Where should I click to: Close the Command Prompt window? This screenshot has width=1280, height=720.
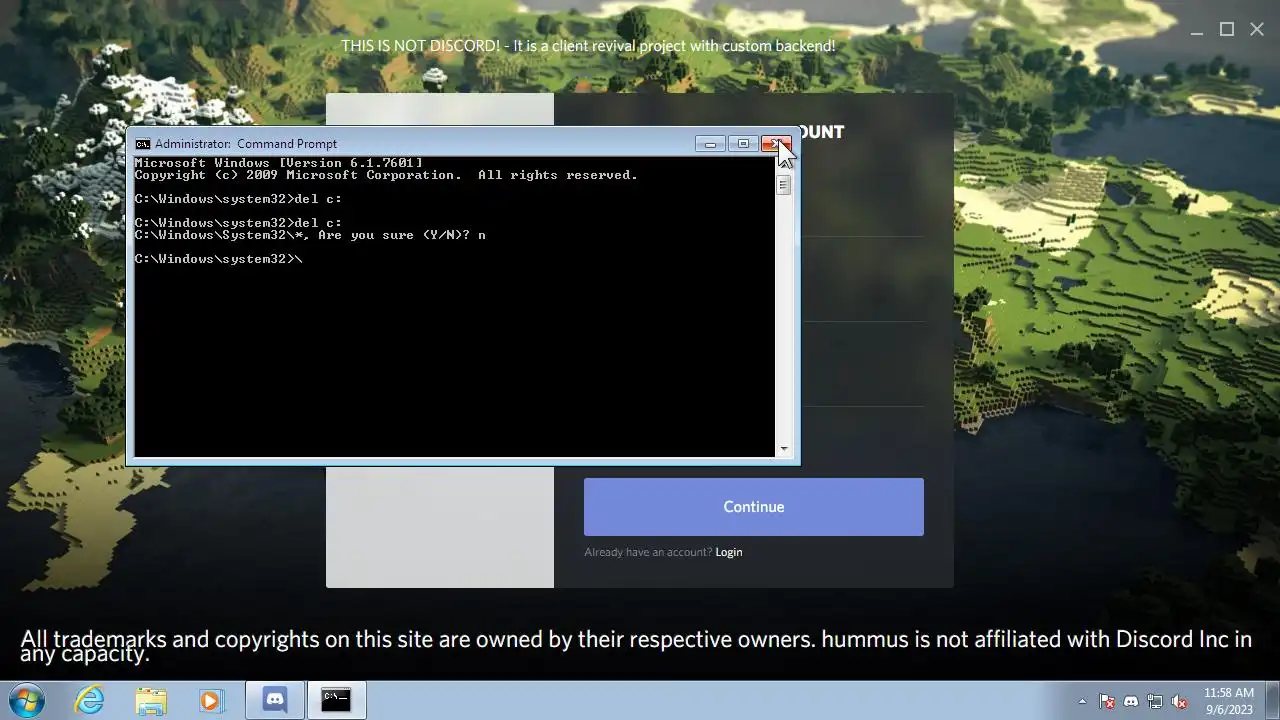click(777, 144)
